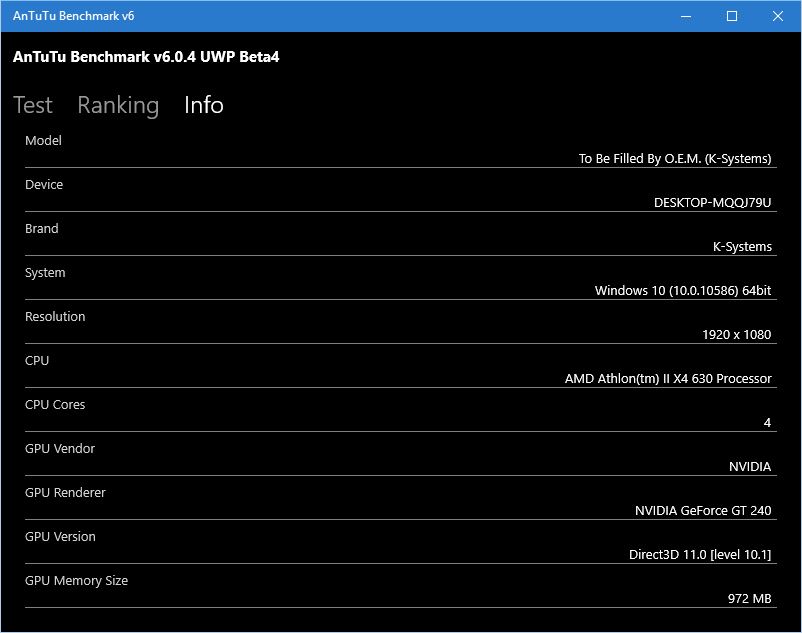
Task: Select 'To Be Filled By O.E.M. (K-Systems)' value
Action: 675,159
